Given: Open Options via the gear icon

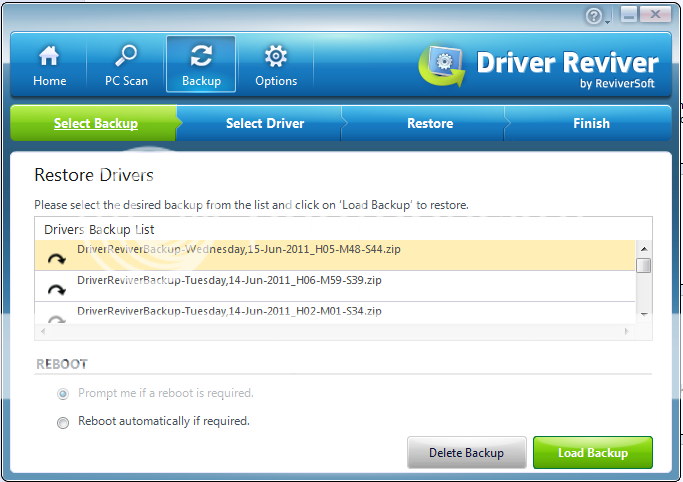Looking at the screenshot, I should [x=276, y=64].
